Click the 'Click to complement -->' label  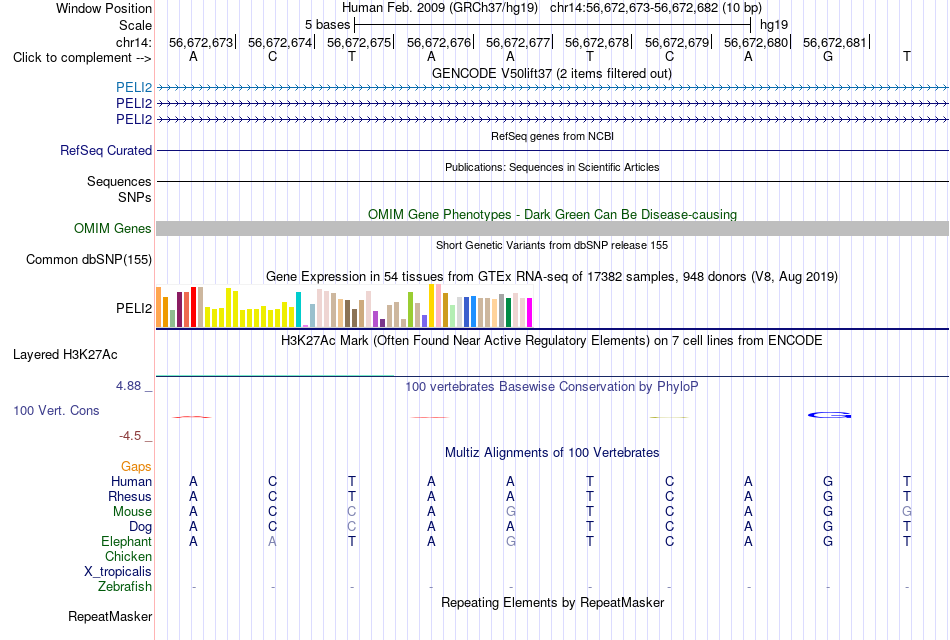(82, 58)
